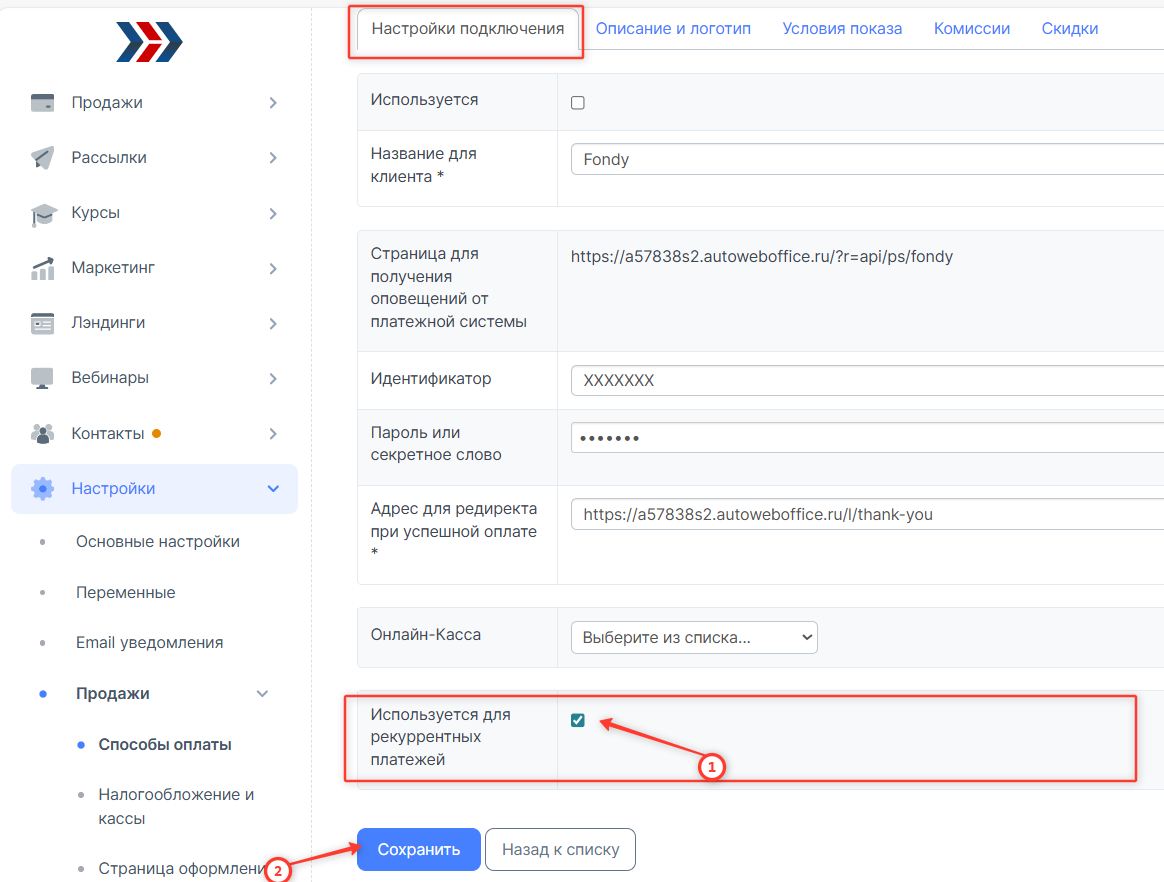Click the Рассылки paper plane icon

click(x=42, y=158)
